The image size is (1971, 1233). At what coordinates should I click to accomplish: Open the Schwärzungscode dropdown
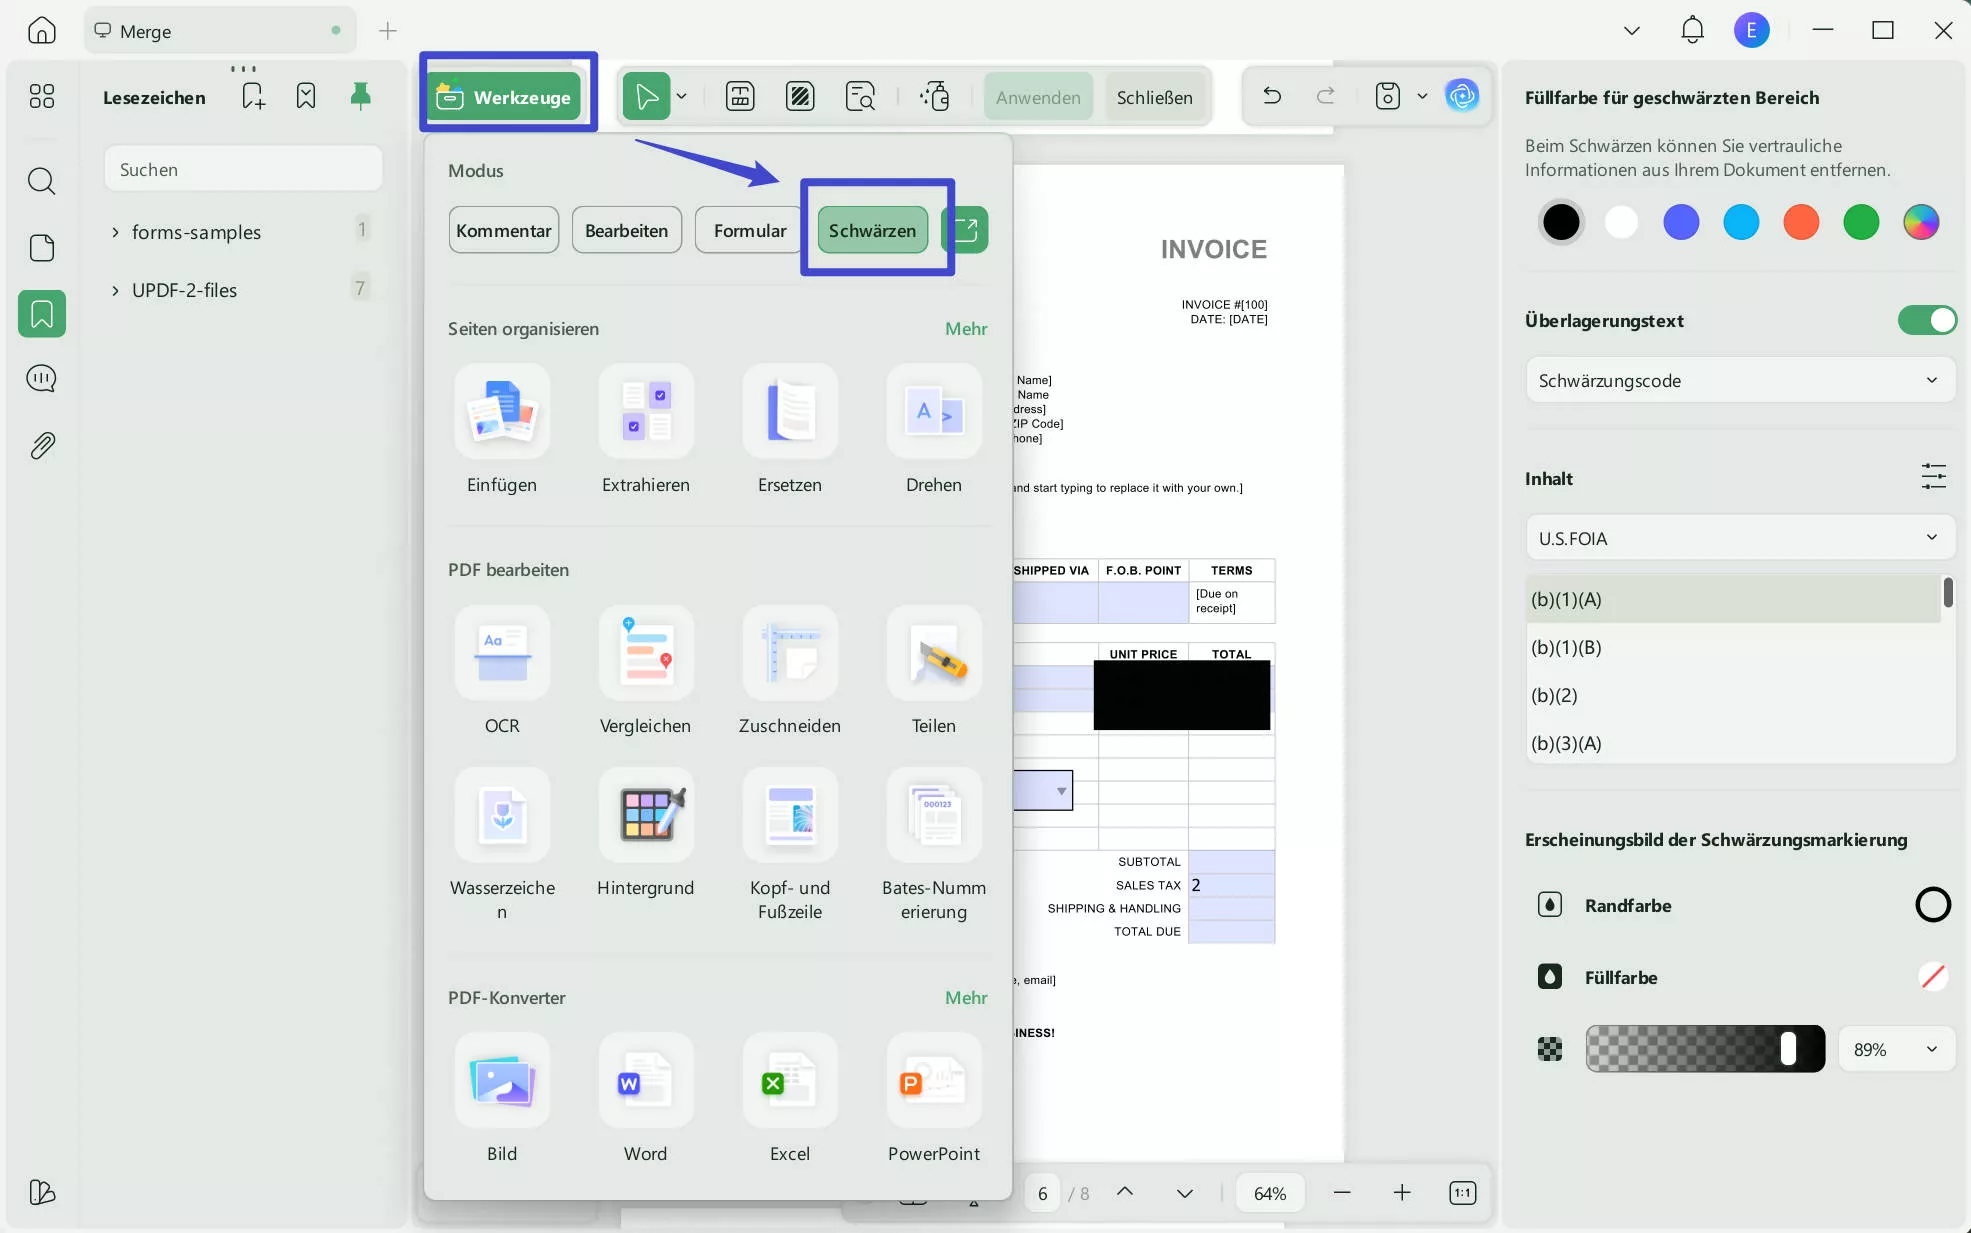[1739, 380]
